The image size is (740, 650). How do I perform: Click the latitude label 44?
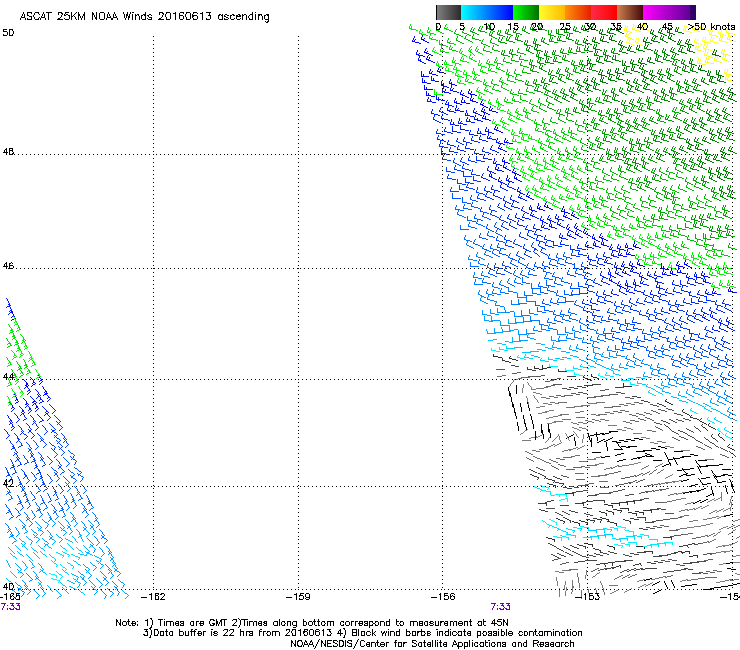[8, 377]
